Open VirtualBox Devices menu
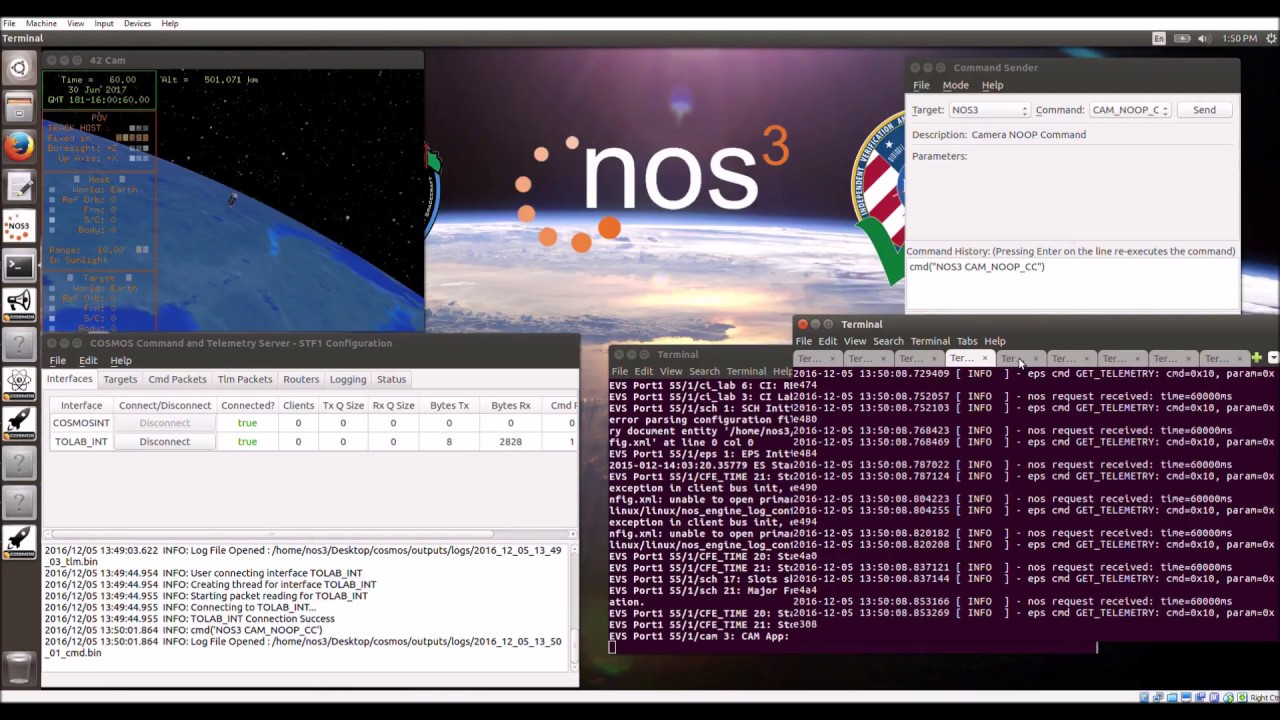 pos(137,23)
